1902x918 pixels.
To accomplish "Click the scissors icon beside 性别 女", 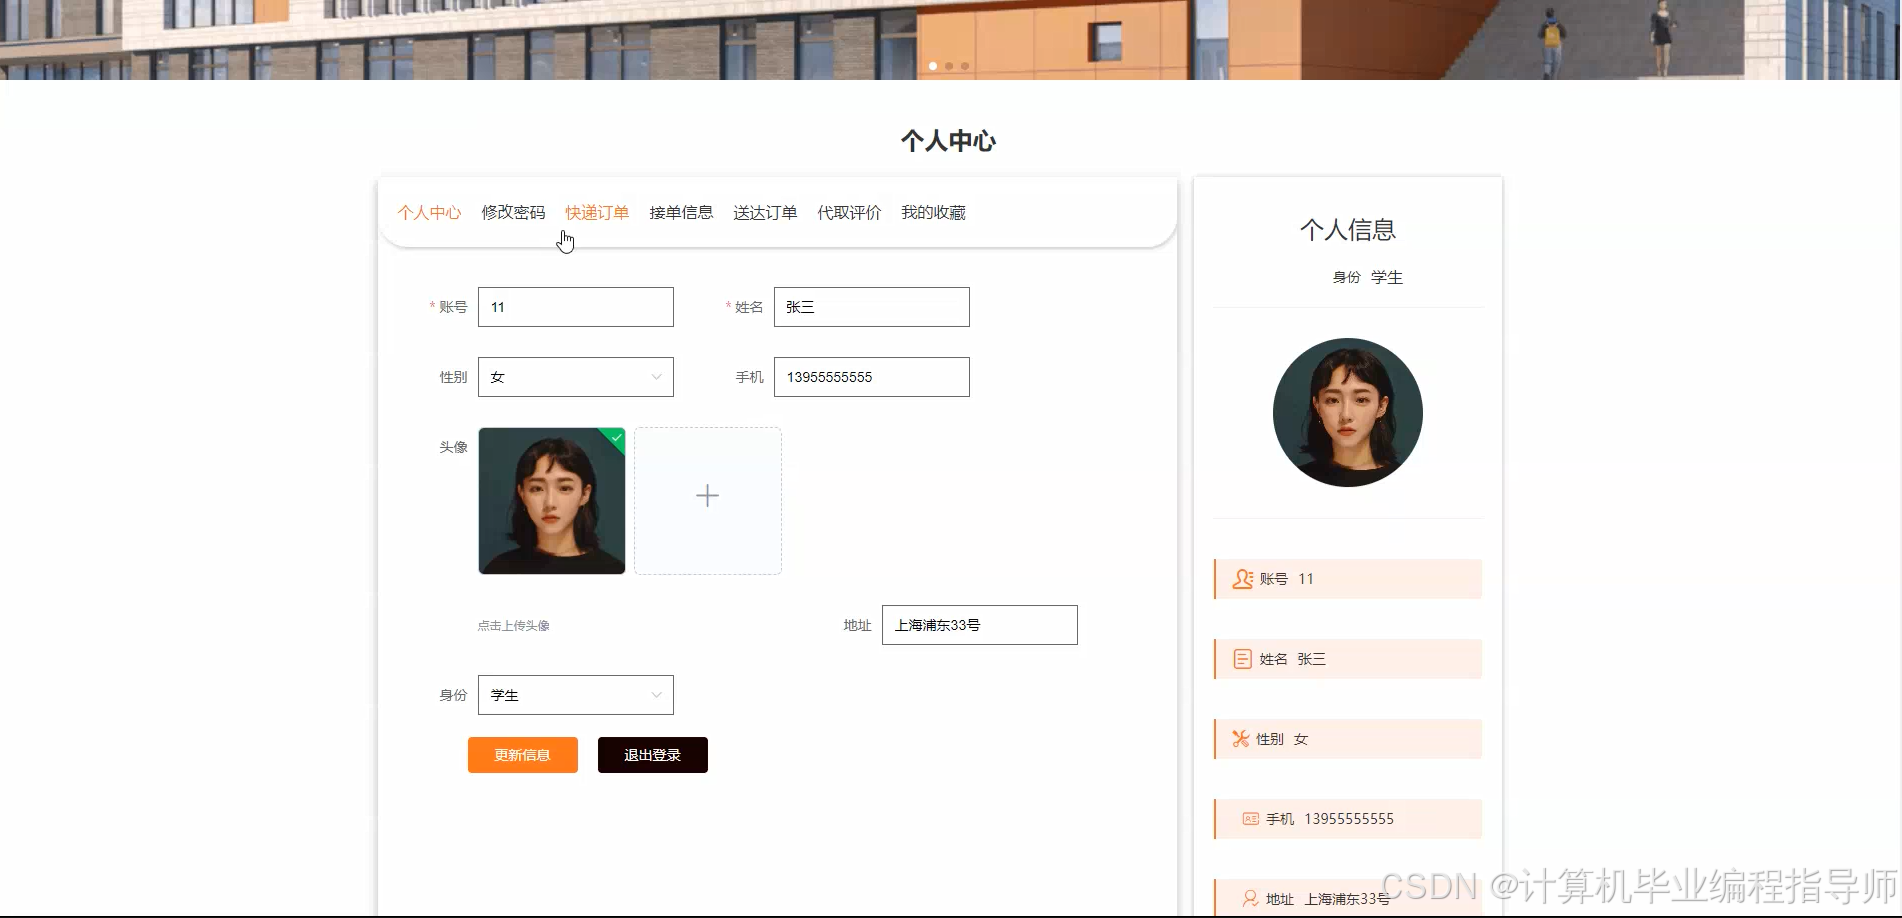I will point(1242,738).
